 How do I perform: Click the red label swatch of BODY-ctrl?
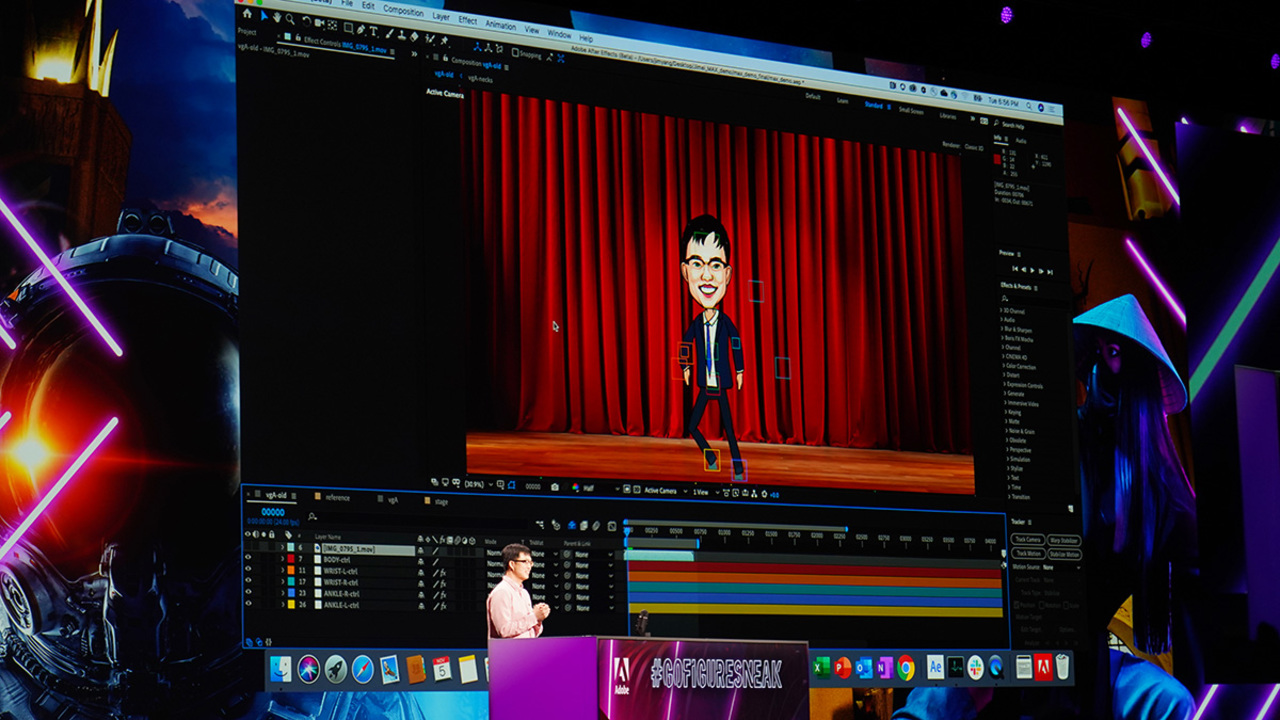coord(291,559)
